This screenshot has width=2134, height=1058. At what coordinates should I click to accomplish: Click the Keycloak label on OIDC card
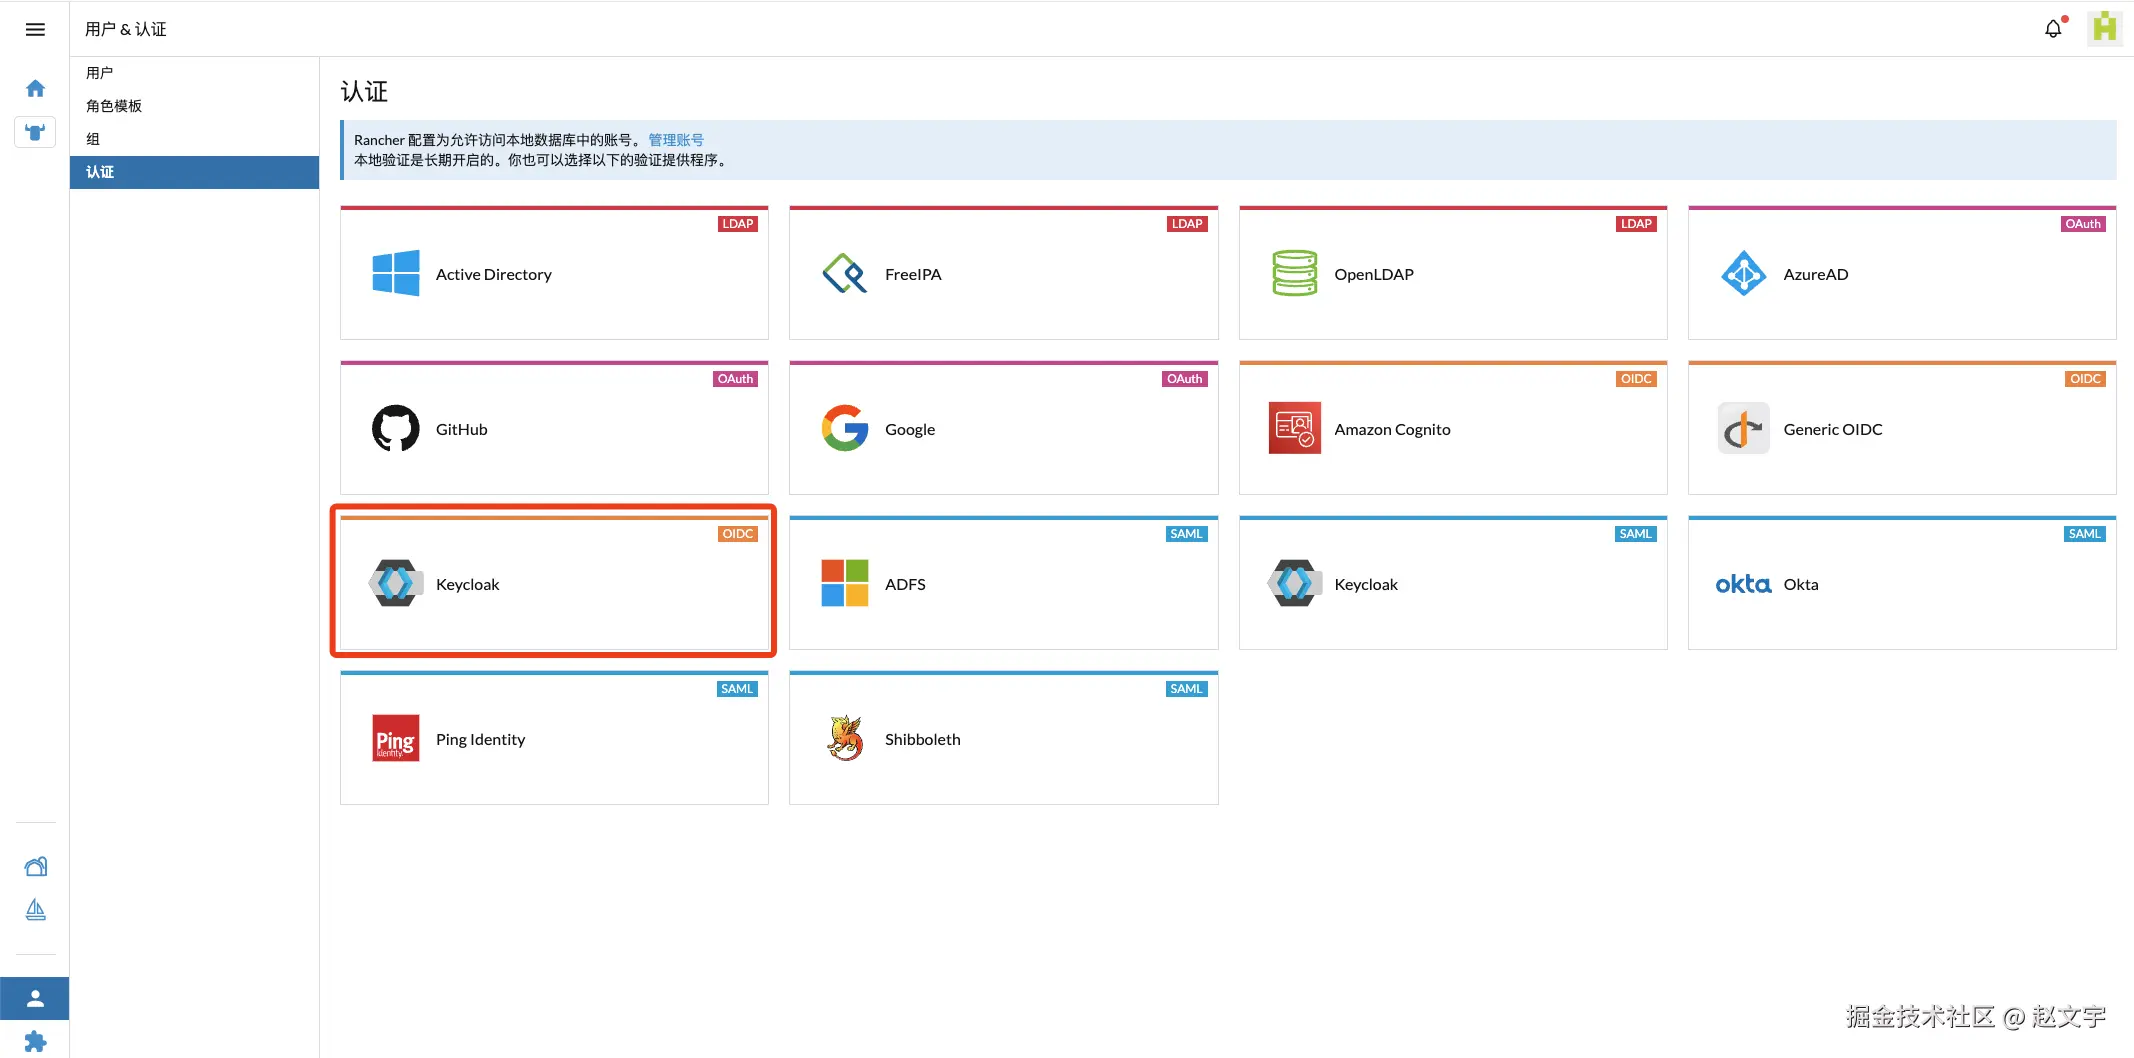(467, 584)
